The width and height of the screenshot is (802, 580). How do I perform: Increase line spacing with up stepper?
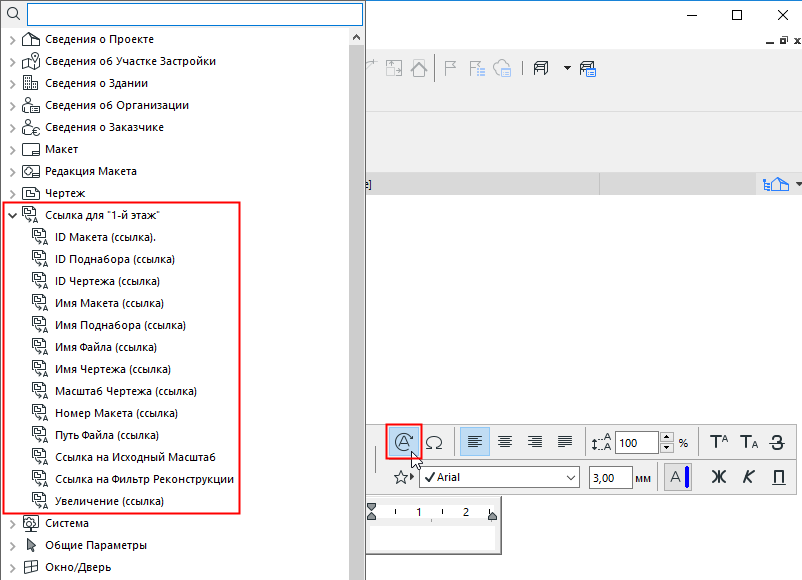(666, 437)
